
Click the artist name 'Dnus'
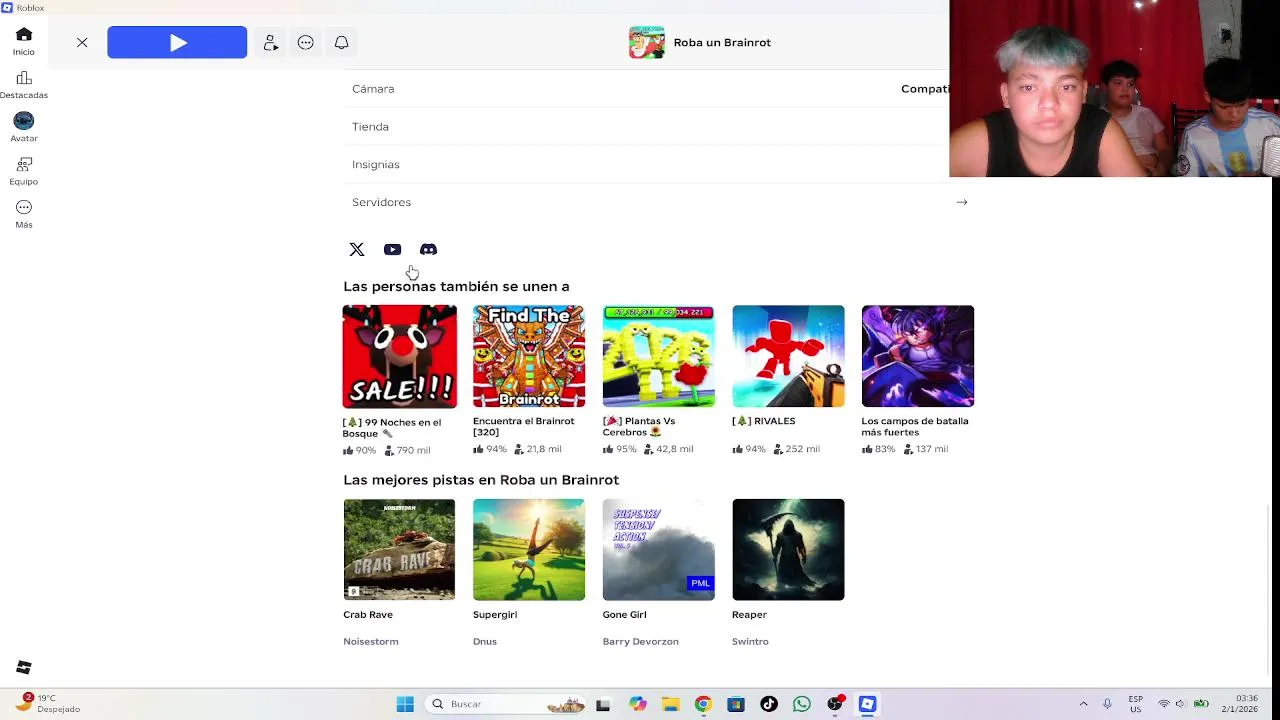[x=485, y=642]
